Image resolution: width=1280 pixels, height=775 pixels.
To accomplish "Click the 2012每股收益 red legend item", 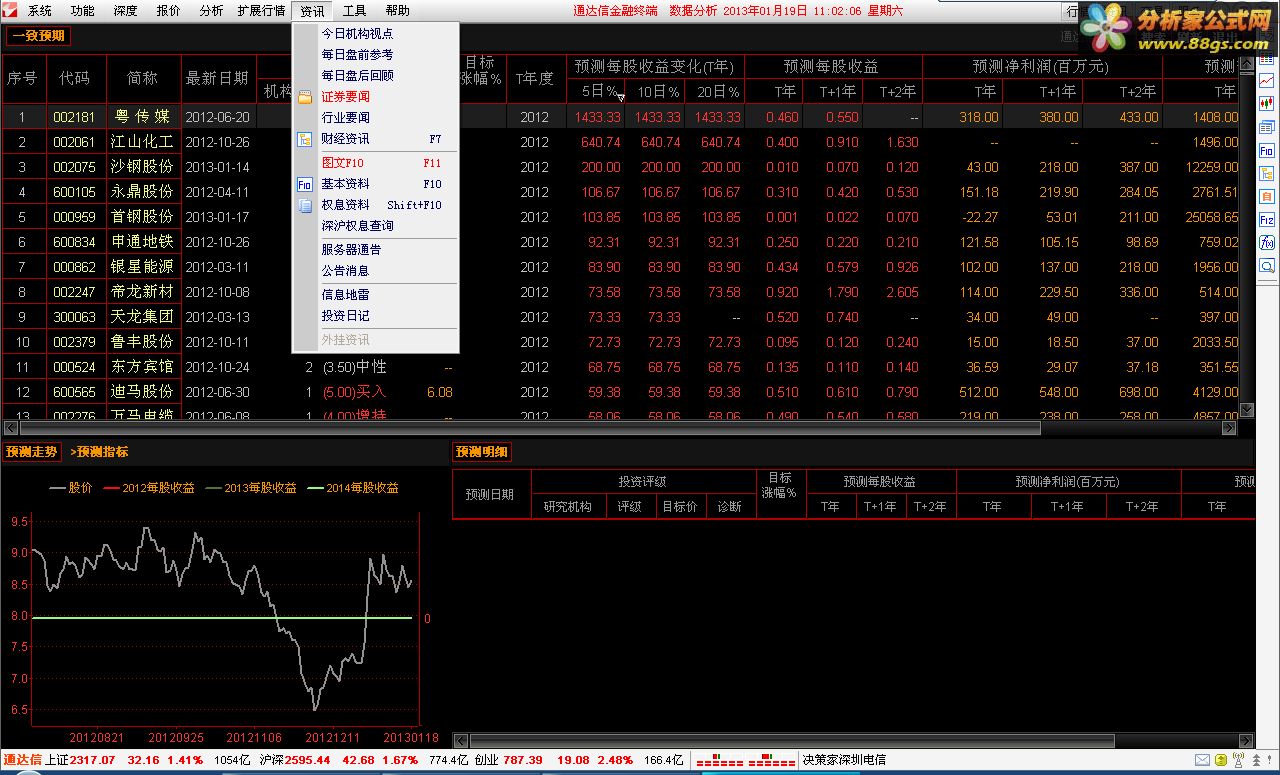I will (x=149, y=488).
